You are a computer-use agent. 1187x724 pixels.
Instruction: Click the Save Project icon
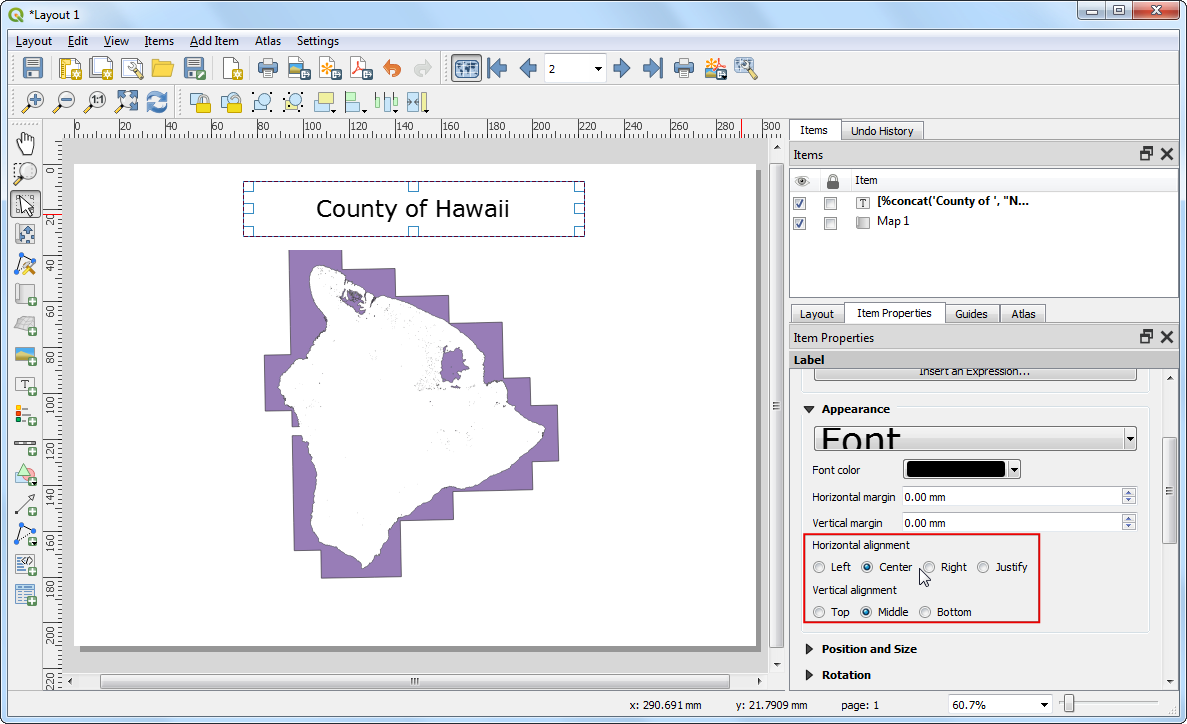pyautogui.click(x=33, y=68)
